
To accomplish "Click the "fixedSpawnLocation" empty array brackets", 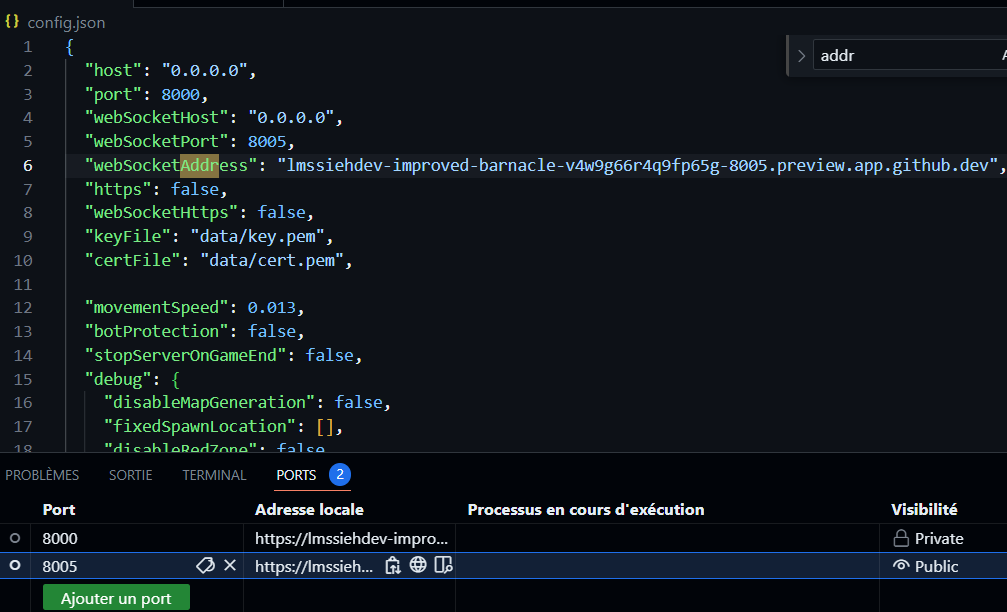I will coord(325,426).
